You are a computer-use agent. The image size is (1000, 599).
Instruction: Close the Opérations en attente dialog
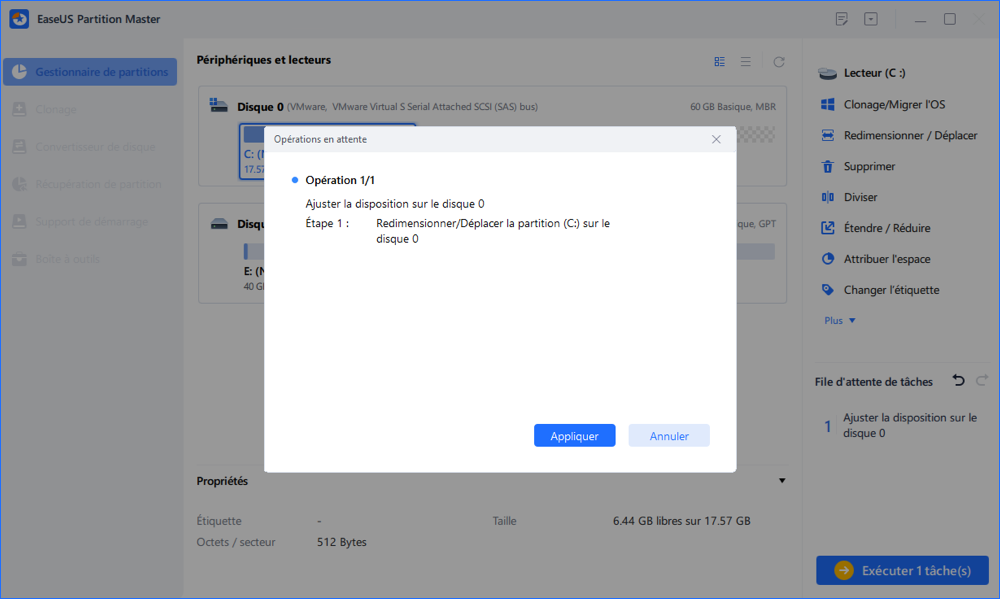coord(716,139)
